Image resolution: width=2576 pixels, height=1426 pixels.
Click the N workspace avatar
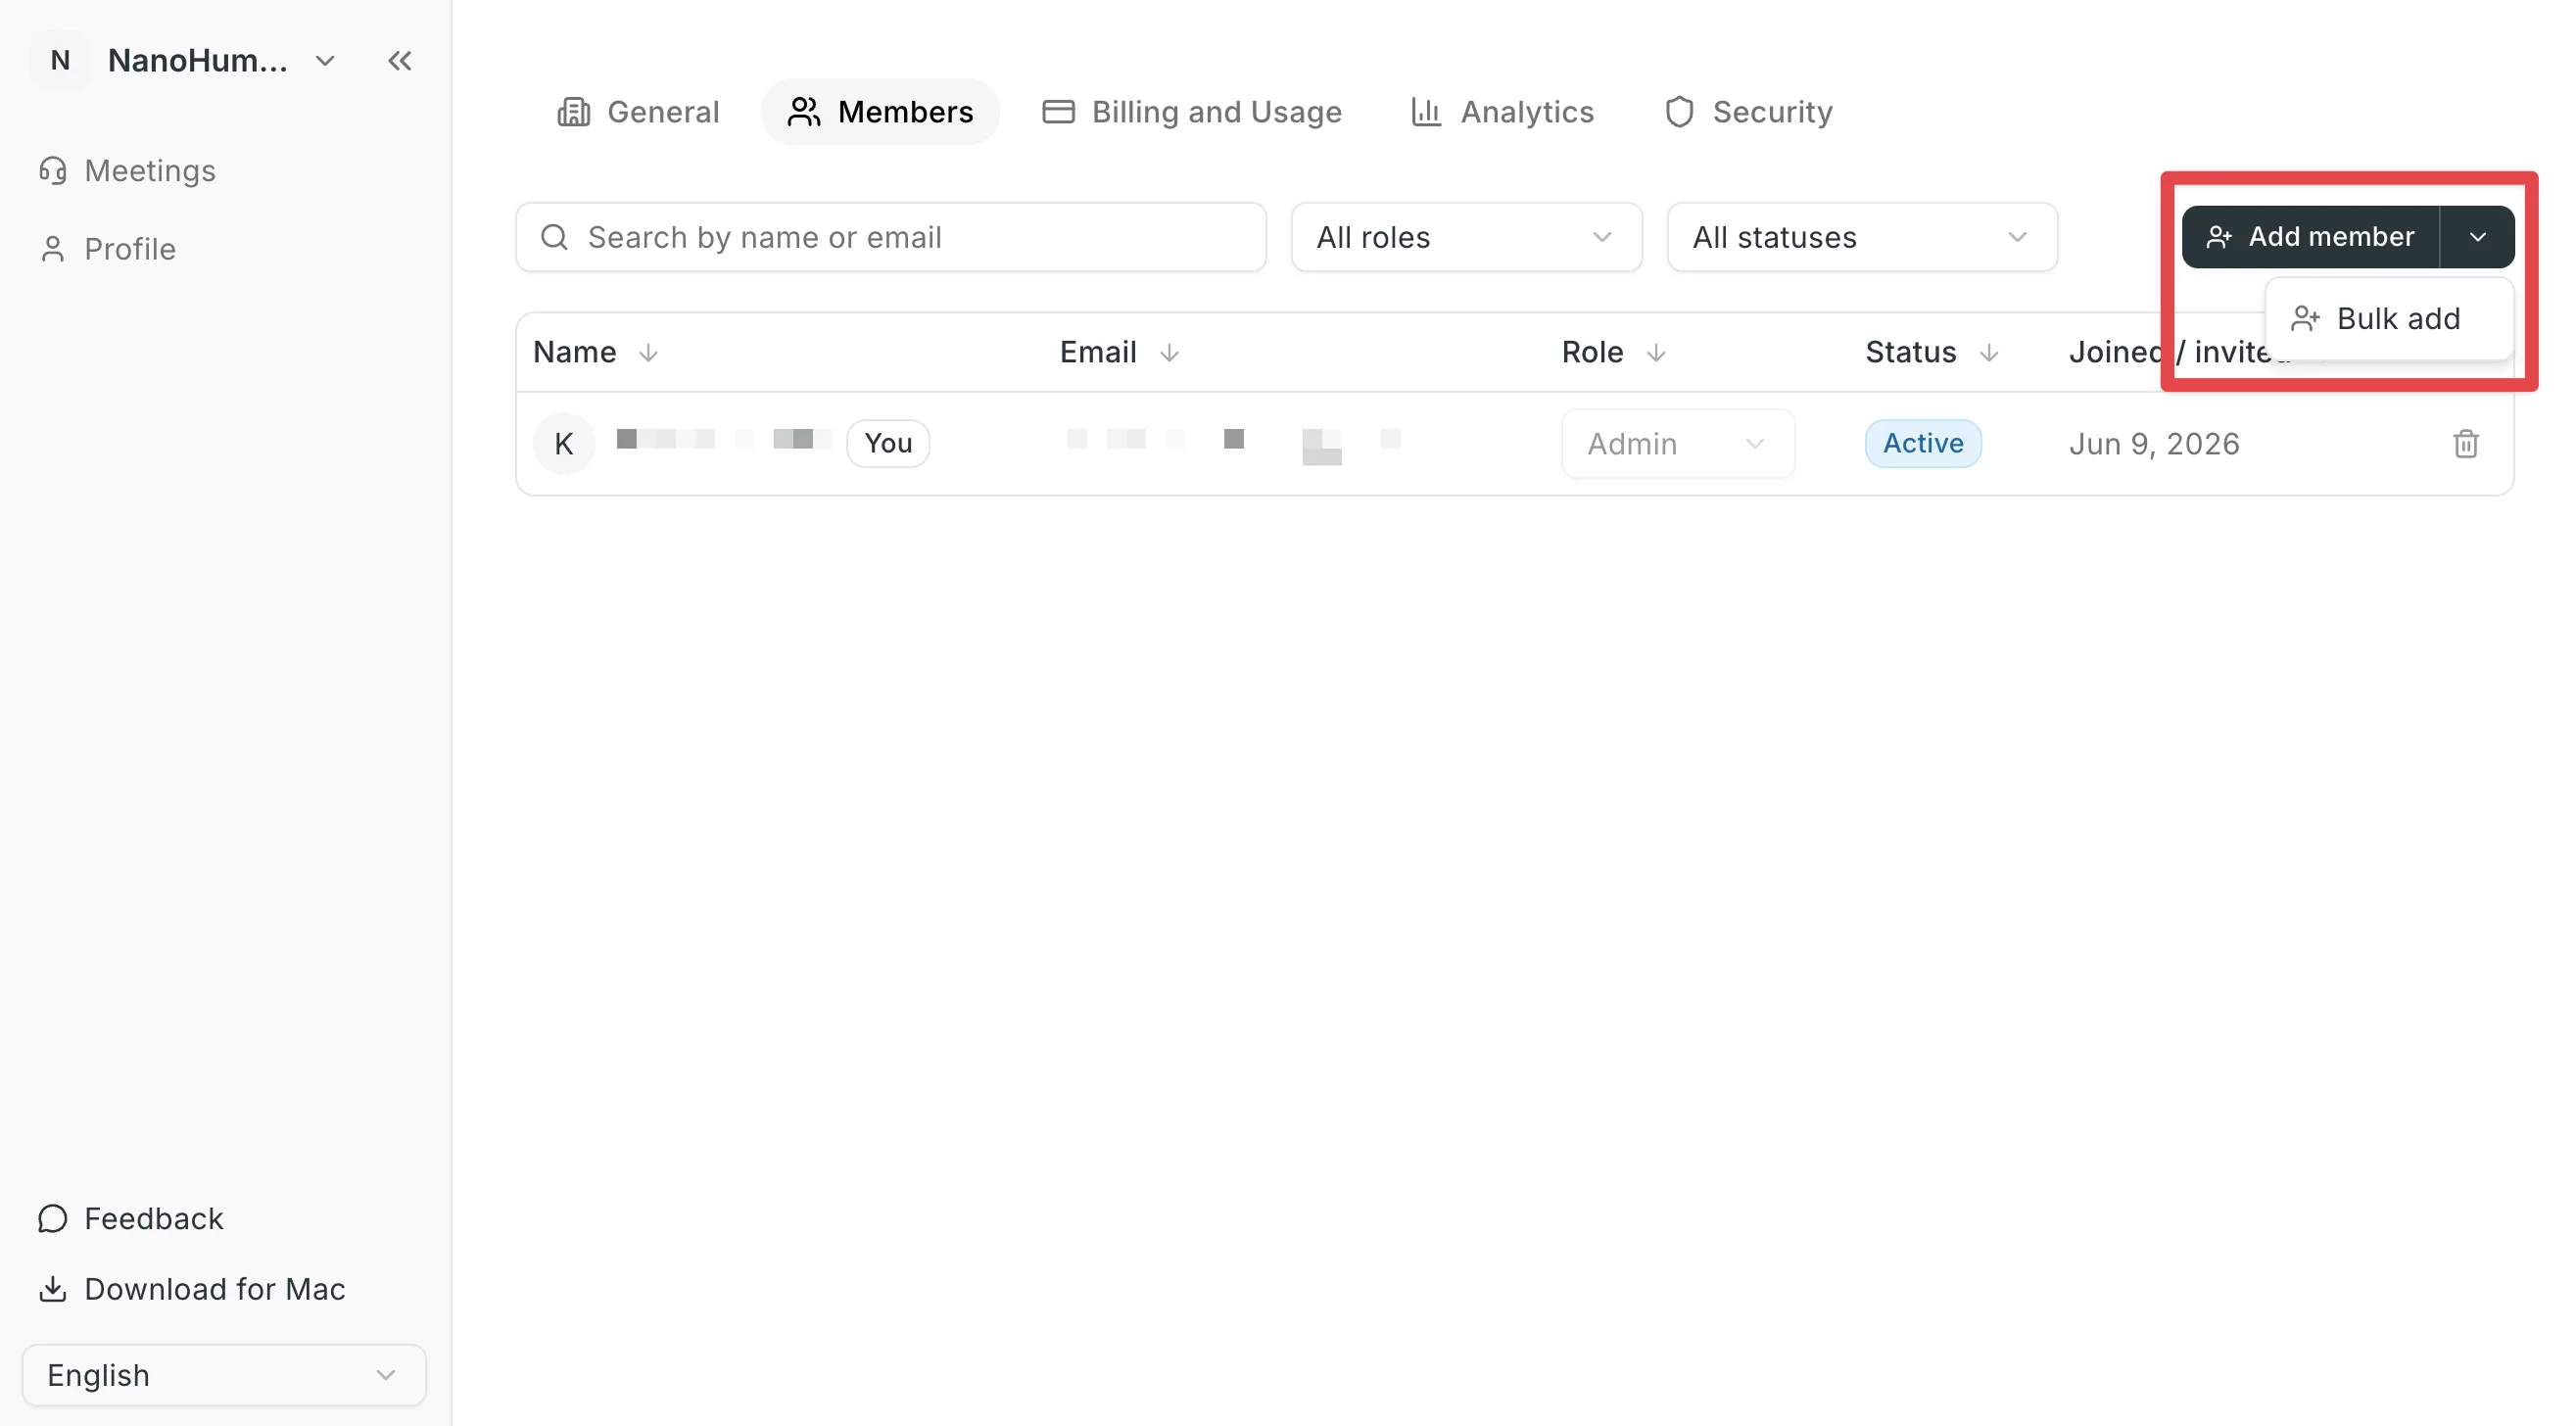[60, 61]
